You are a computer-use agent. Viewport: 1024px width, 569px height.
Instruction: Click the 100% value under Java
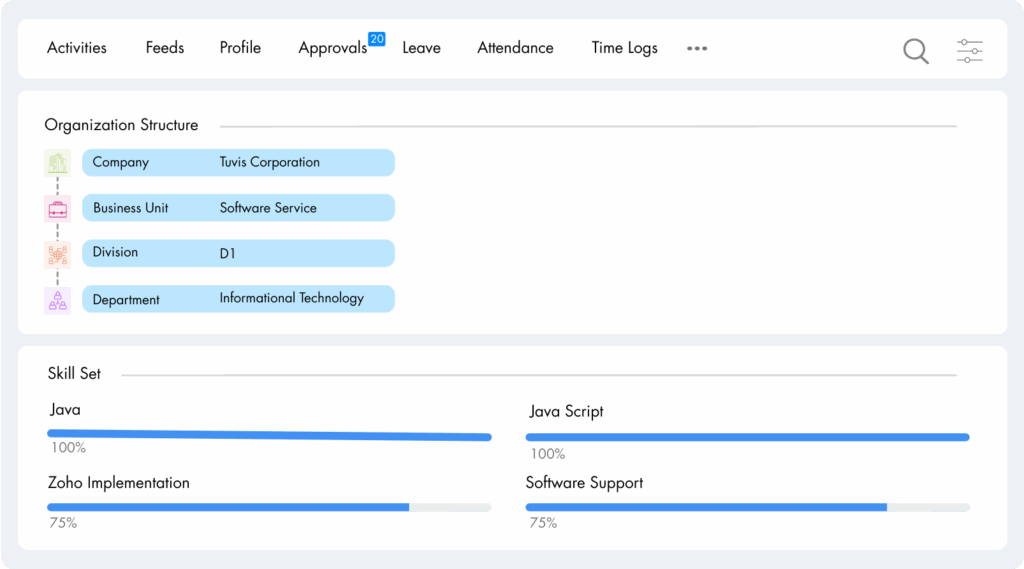click(x=69, y=447)
